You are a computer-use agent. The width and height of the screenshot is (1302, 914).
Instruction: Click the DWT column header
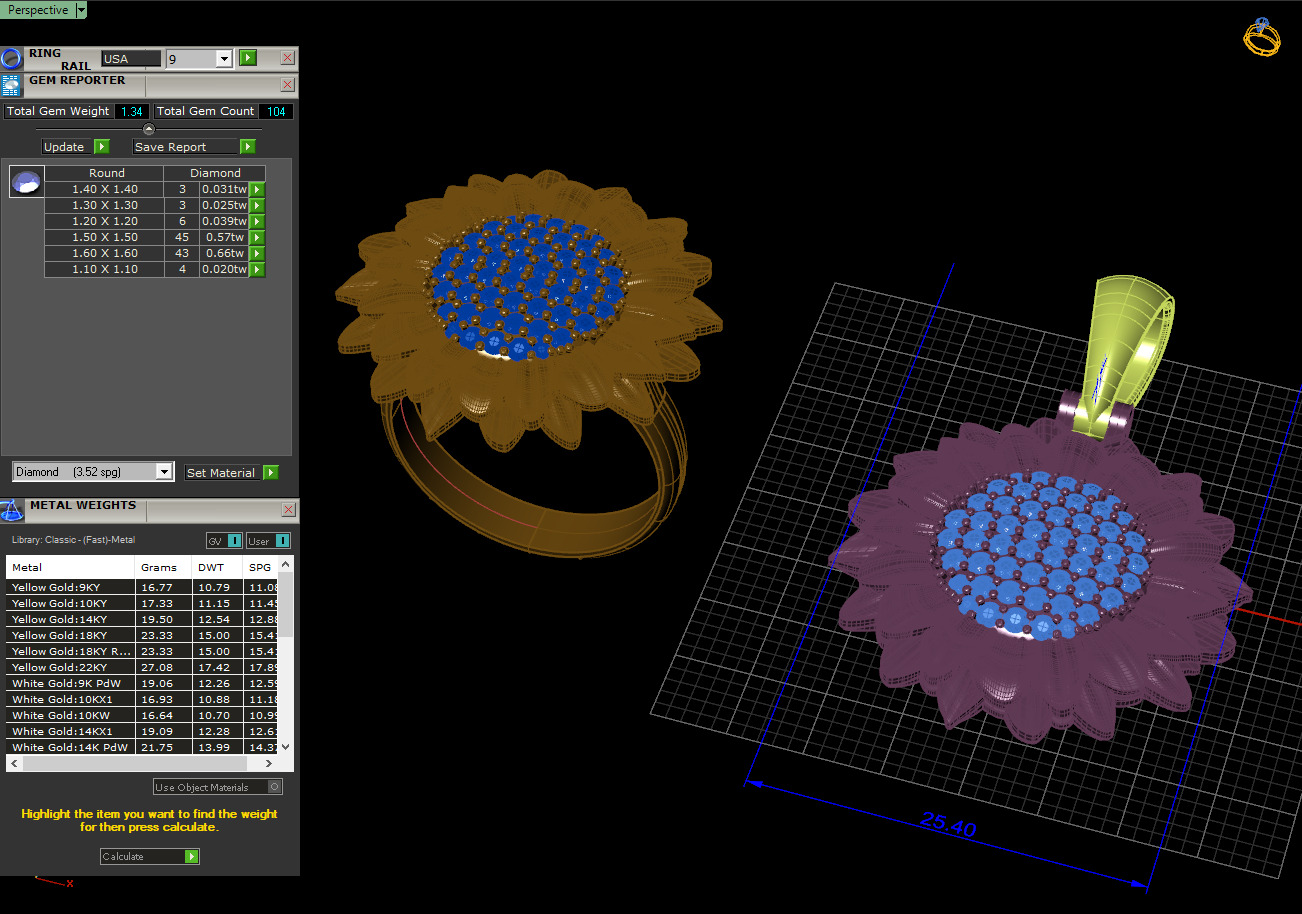click(218, 567)
